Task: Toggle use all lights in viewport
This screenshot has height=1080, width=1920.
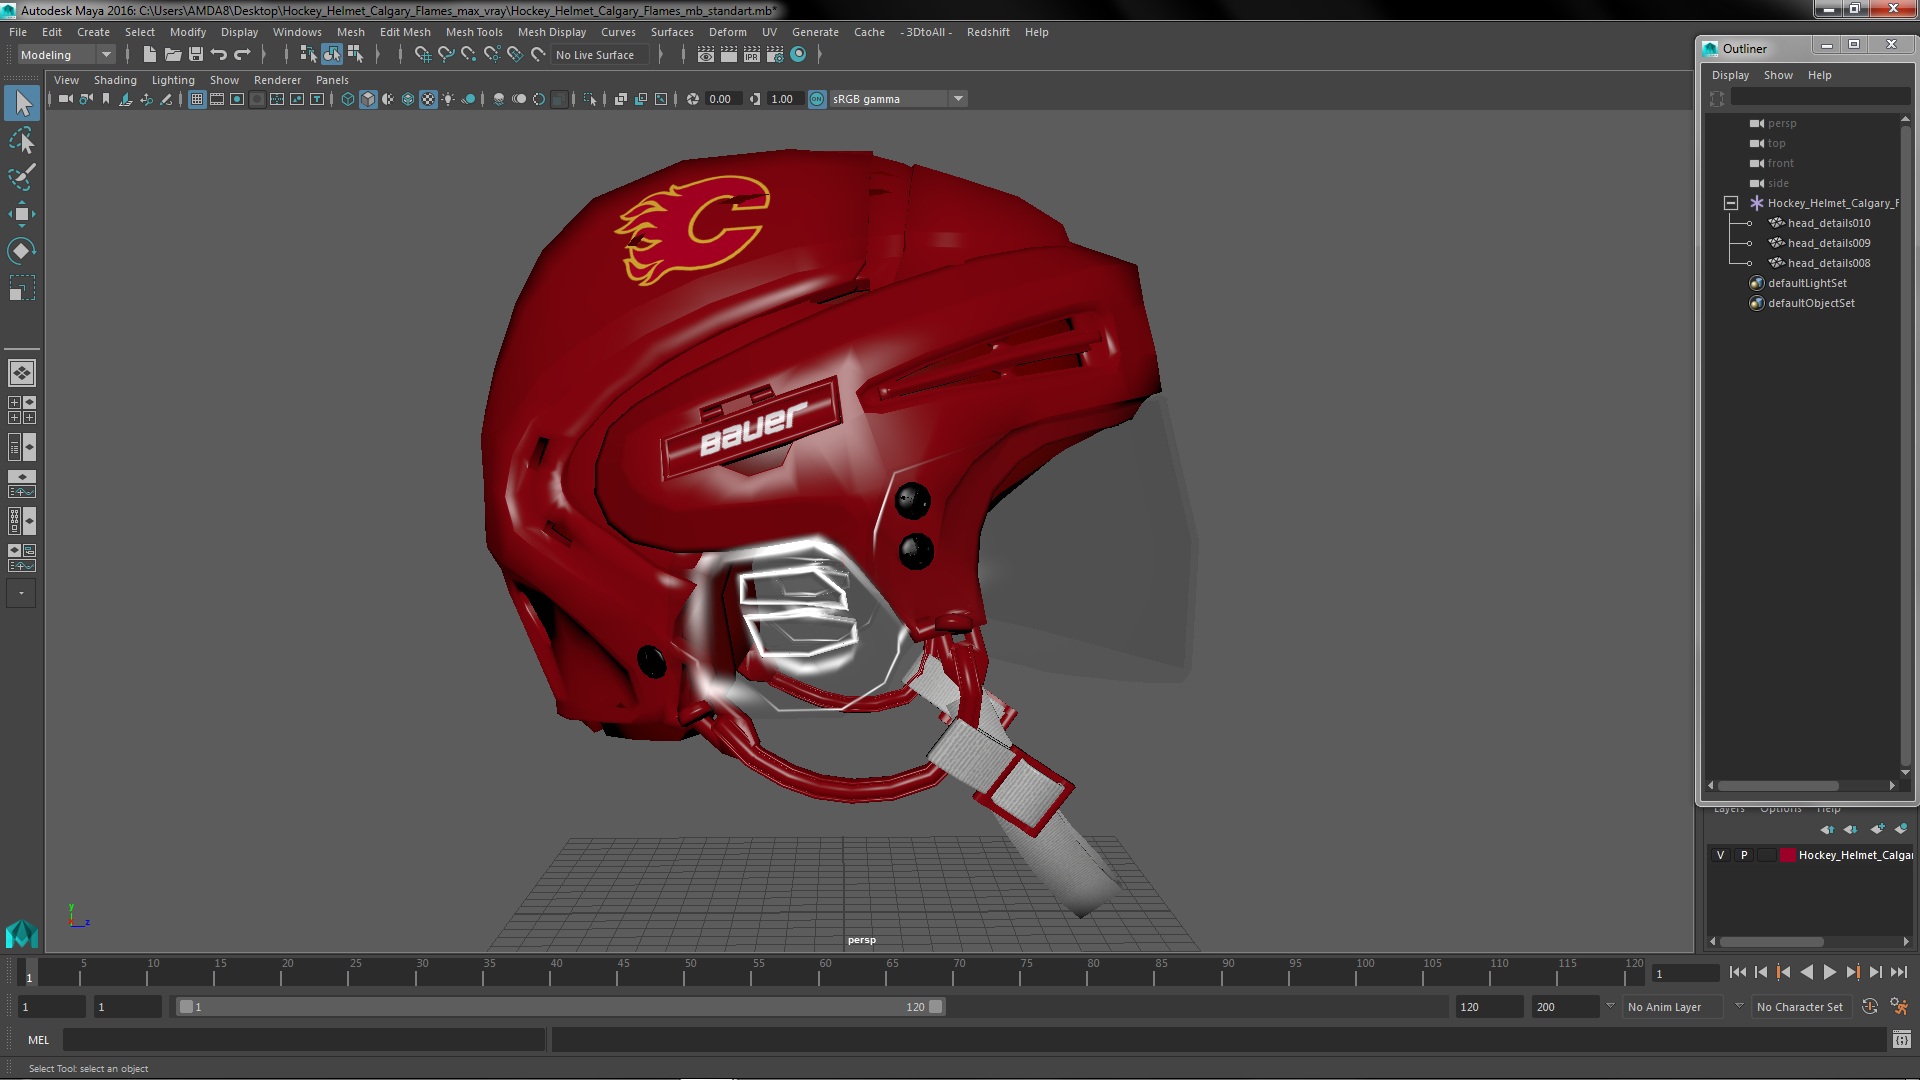Action: click(448, 99)
